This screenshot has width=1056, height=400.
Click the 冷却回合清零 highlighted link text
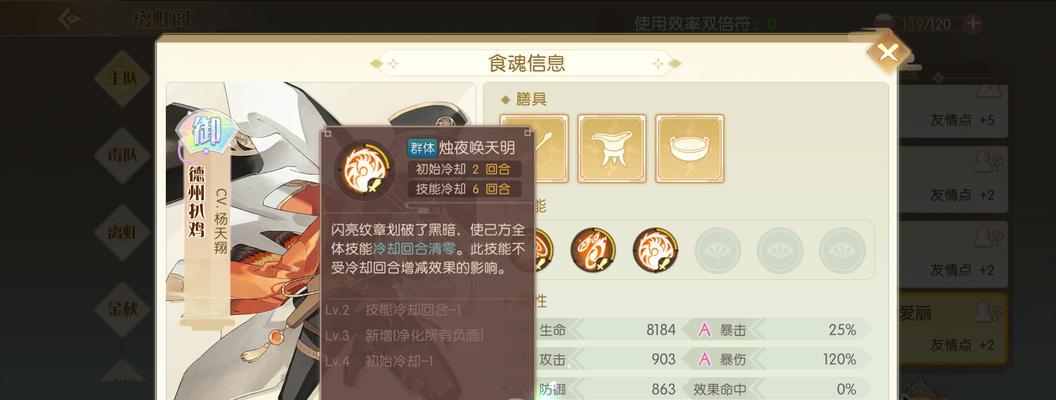coord(416,249)
